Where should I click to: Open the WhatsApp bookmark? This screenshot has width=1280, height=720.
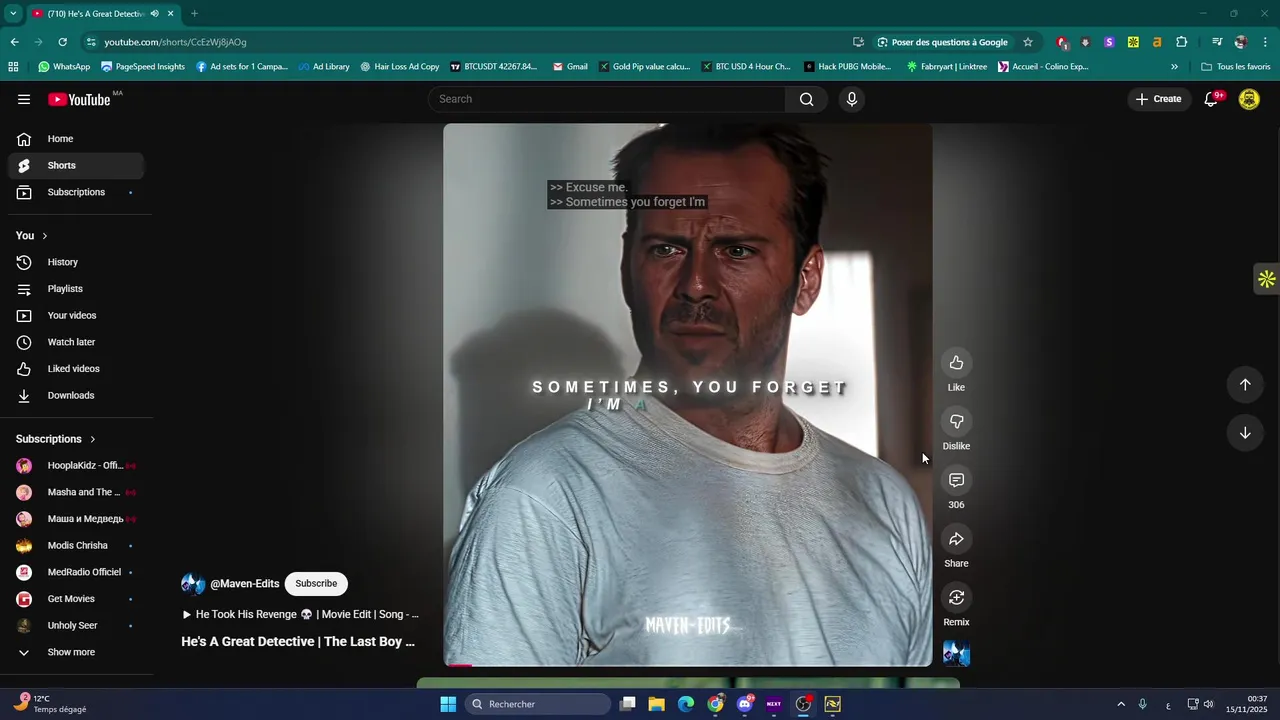[x=64, y=67]
